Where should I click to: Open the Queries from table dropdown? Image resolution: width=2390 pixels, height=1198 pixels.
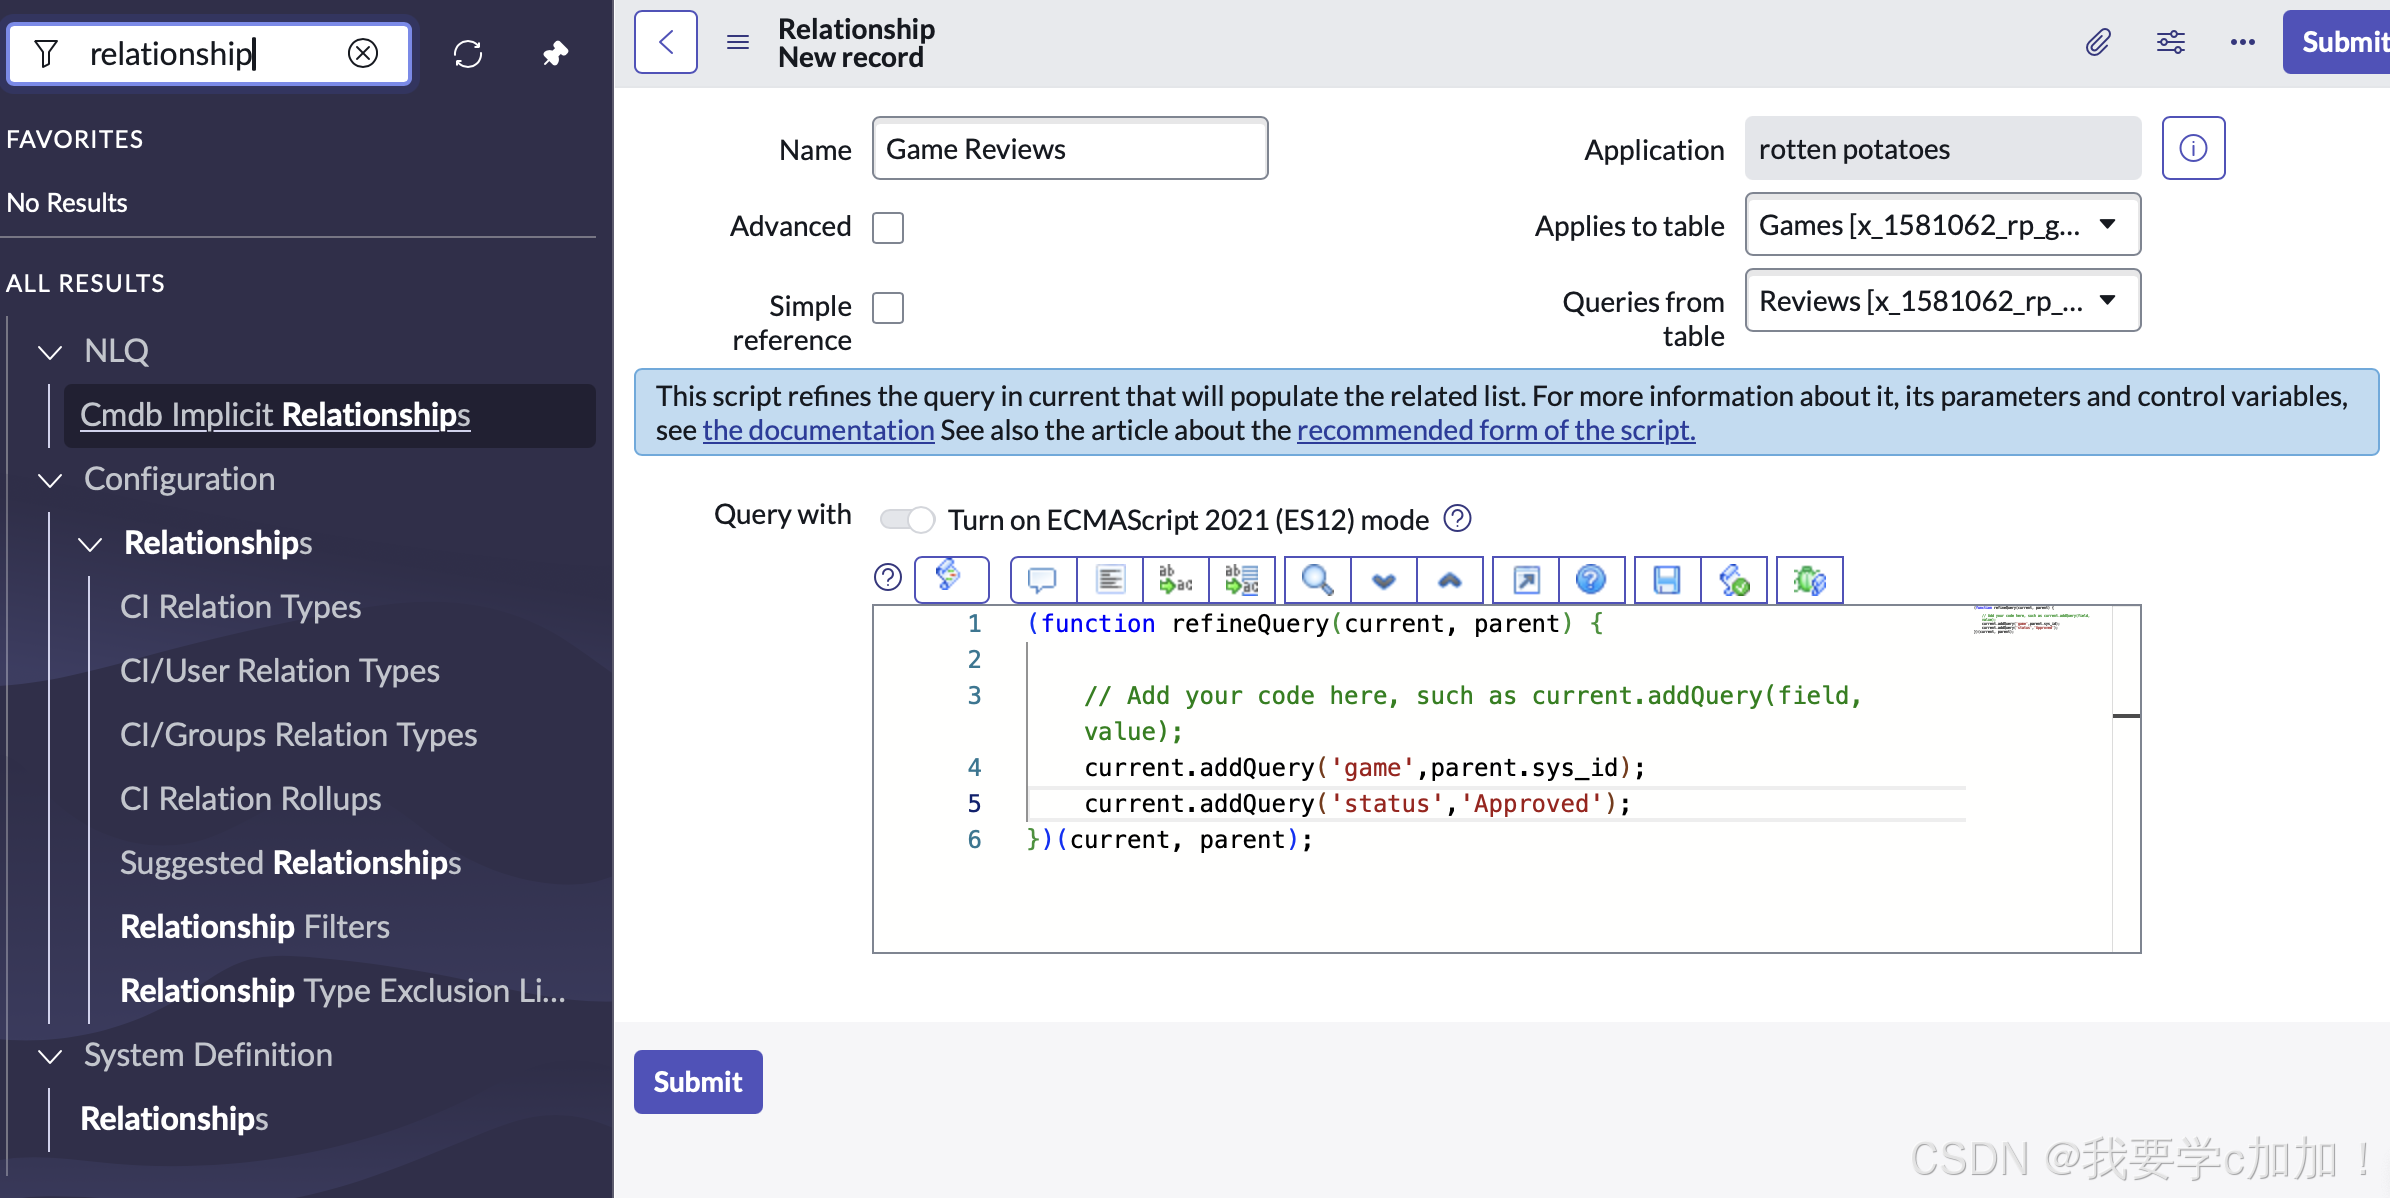coord(1941,301)
